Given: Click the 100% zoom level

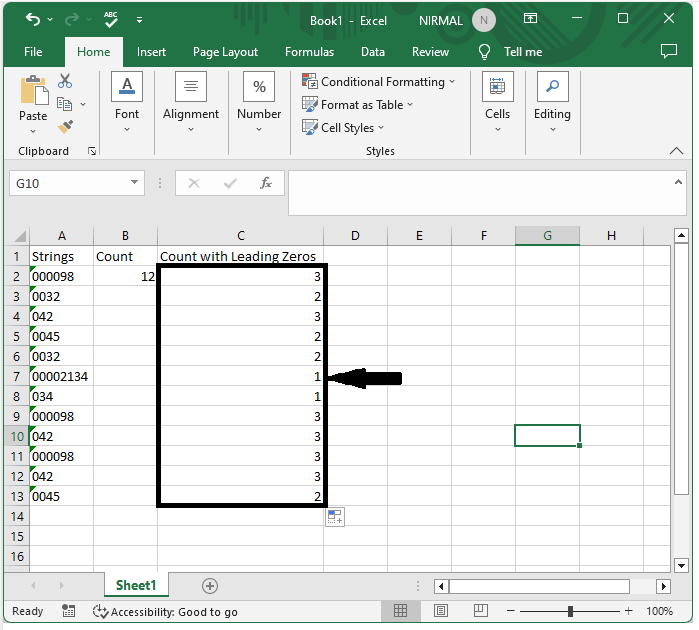Looking at the screenshot, I should point(659,611).
